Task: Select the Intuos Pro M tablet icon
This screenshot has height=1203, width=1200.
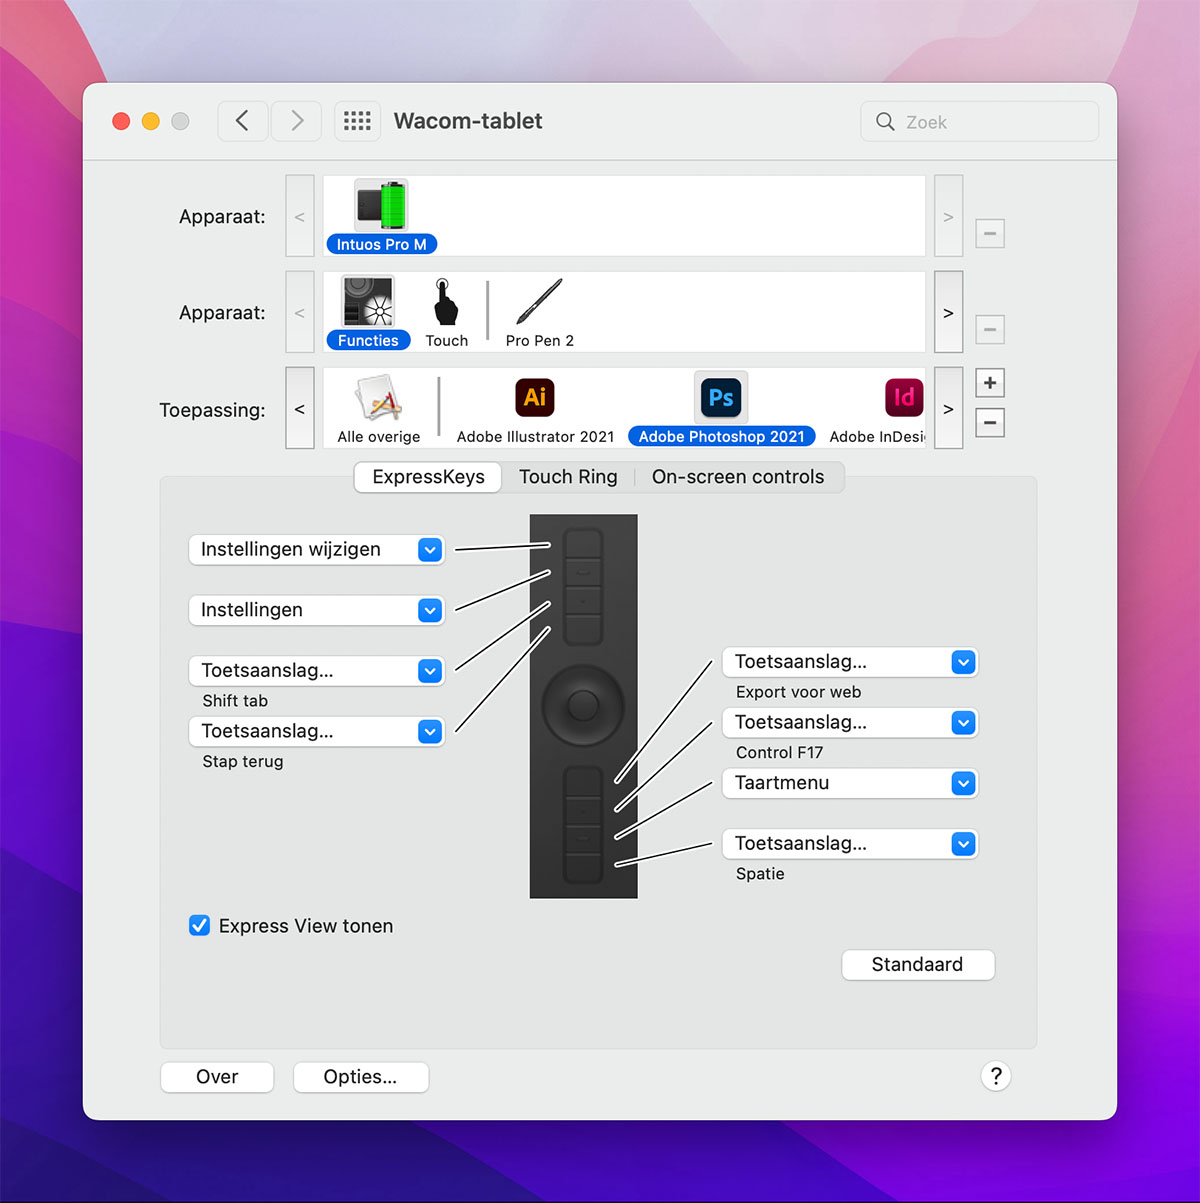Action: 381,207
